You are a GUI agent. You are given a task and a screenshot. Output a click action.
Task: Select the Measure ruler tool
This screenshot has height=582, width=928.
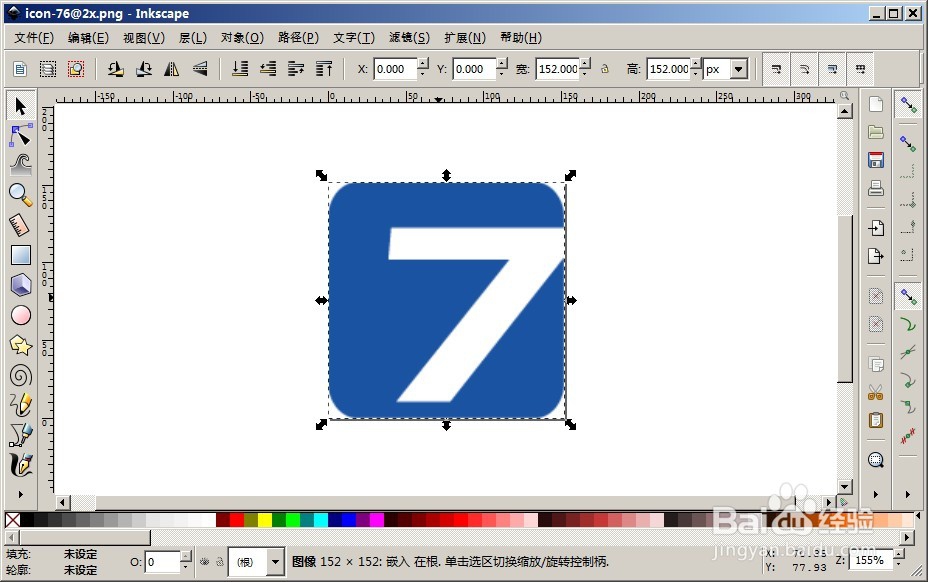pyautogui.click(x=21, y=225)
